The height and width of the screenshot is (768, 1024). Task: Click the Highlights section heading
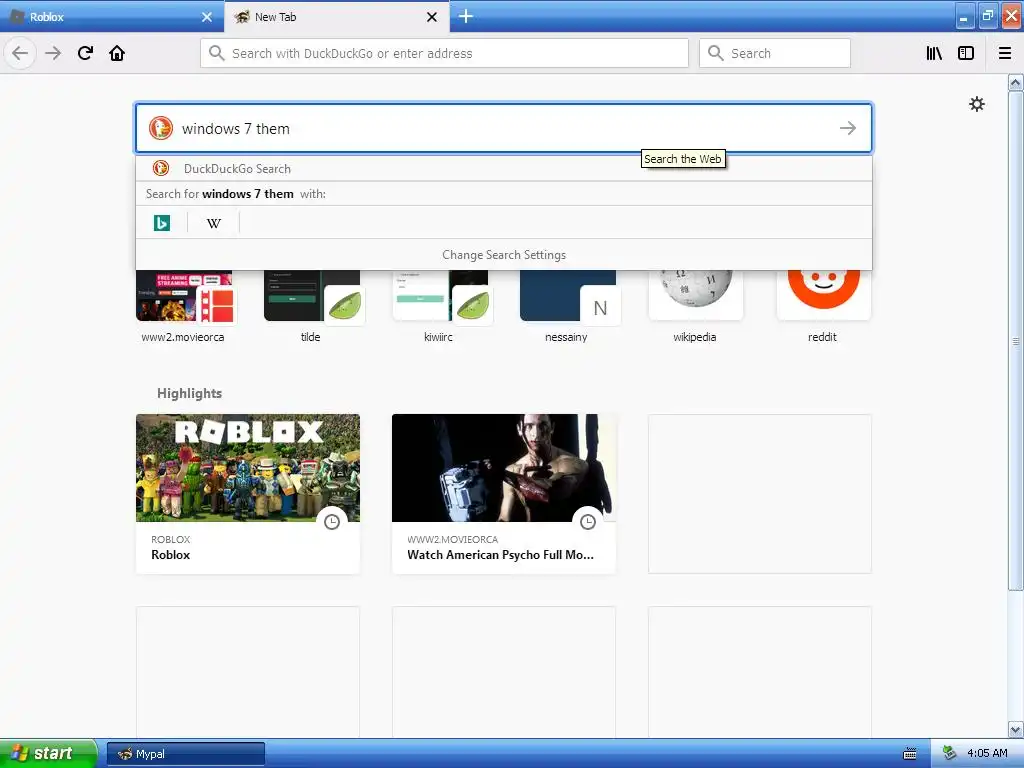tap(189, 393)
